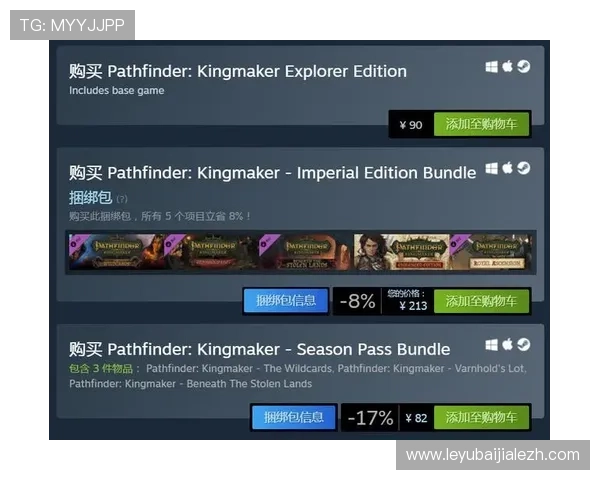Add Explorer Edition to cart for ¥90
Screen dimensions: 600x480
pyautogui.click(x=481, y=124)
